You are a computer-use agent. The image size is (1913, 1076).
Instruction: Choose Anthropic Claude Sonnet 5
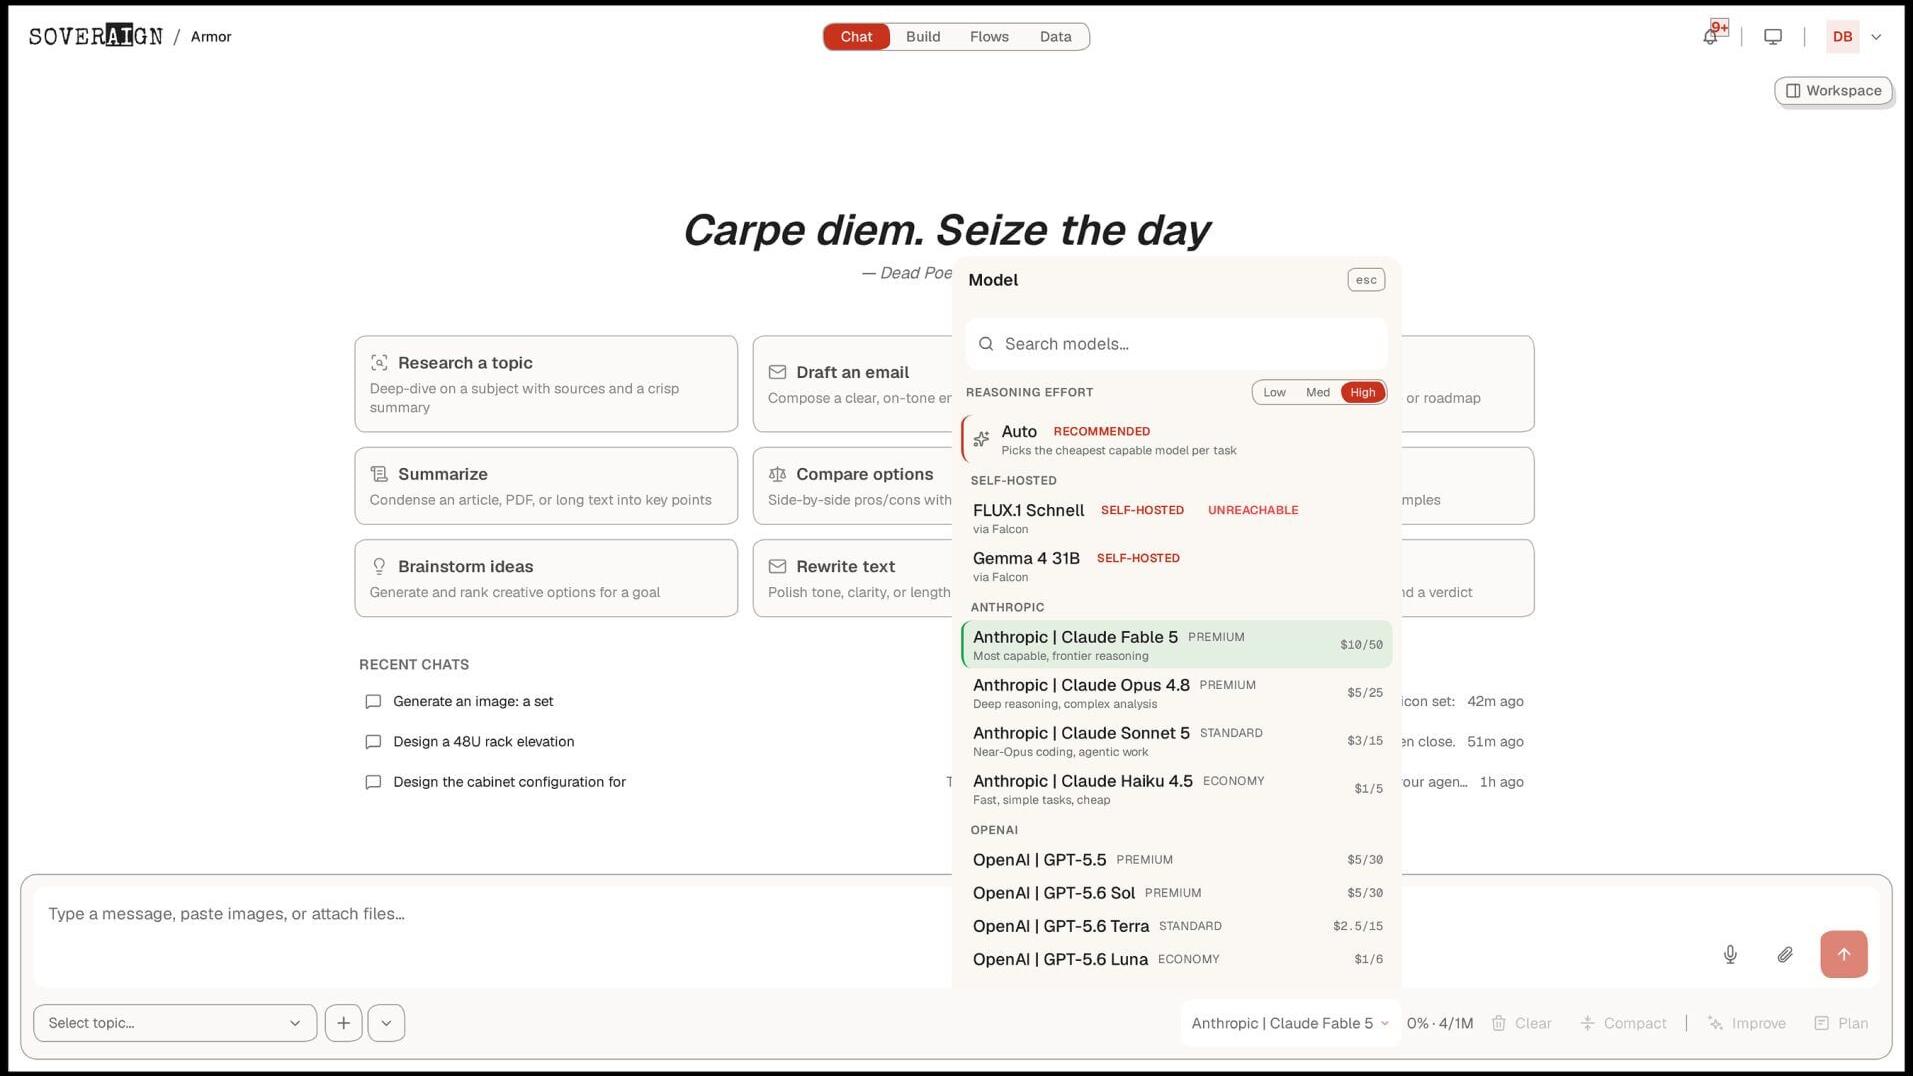[1176, 741]
